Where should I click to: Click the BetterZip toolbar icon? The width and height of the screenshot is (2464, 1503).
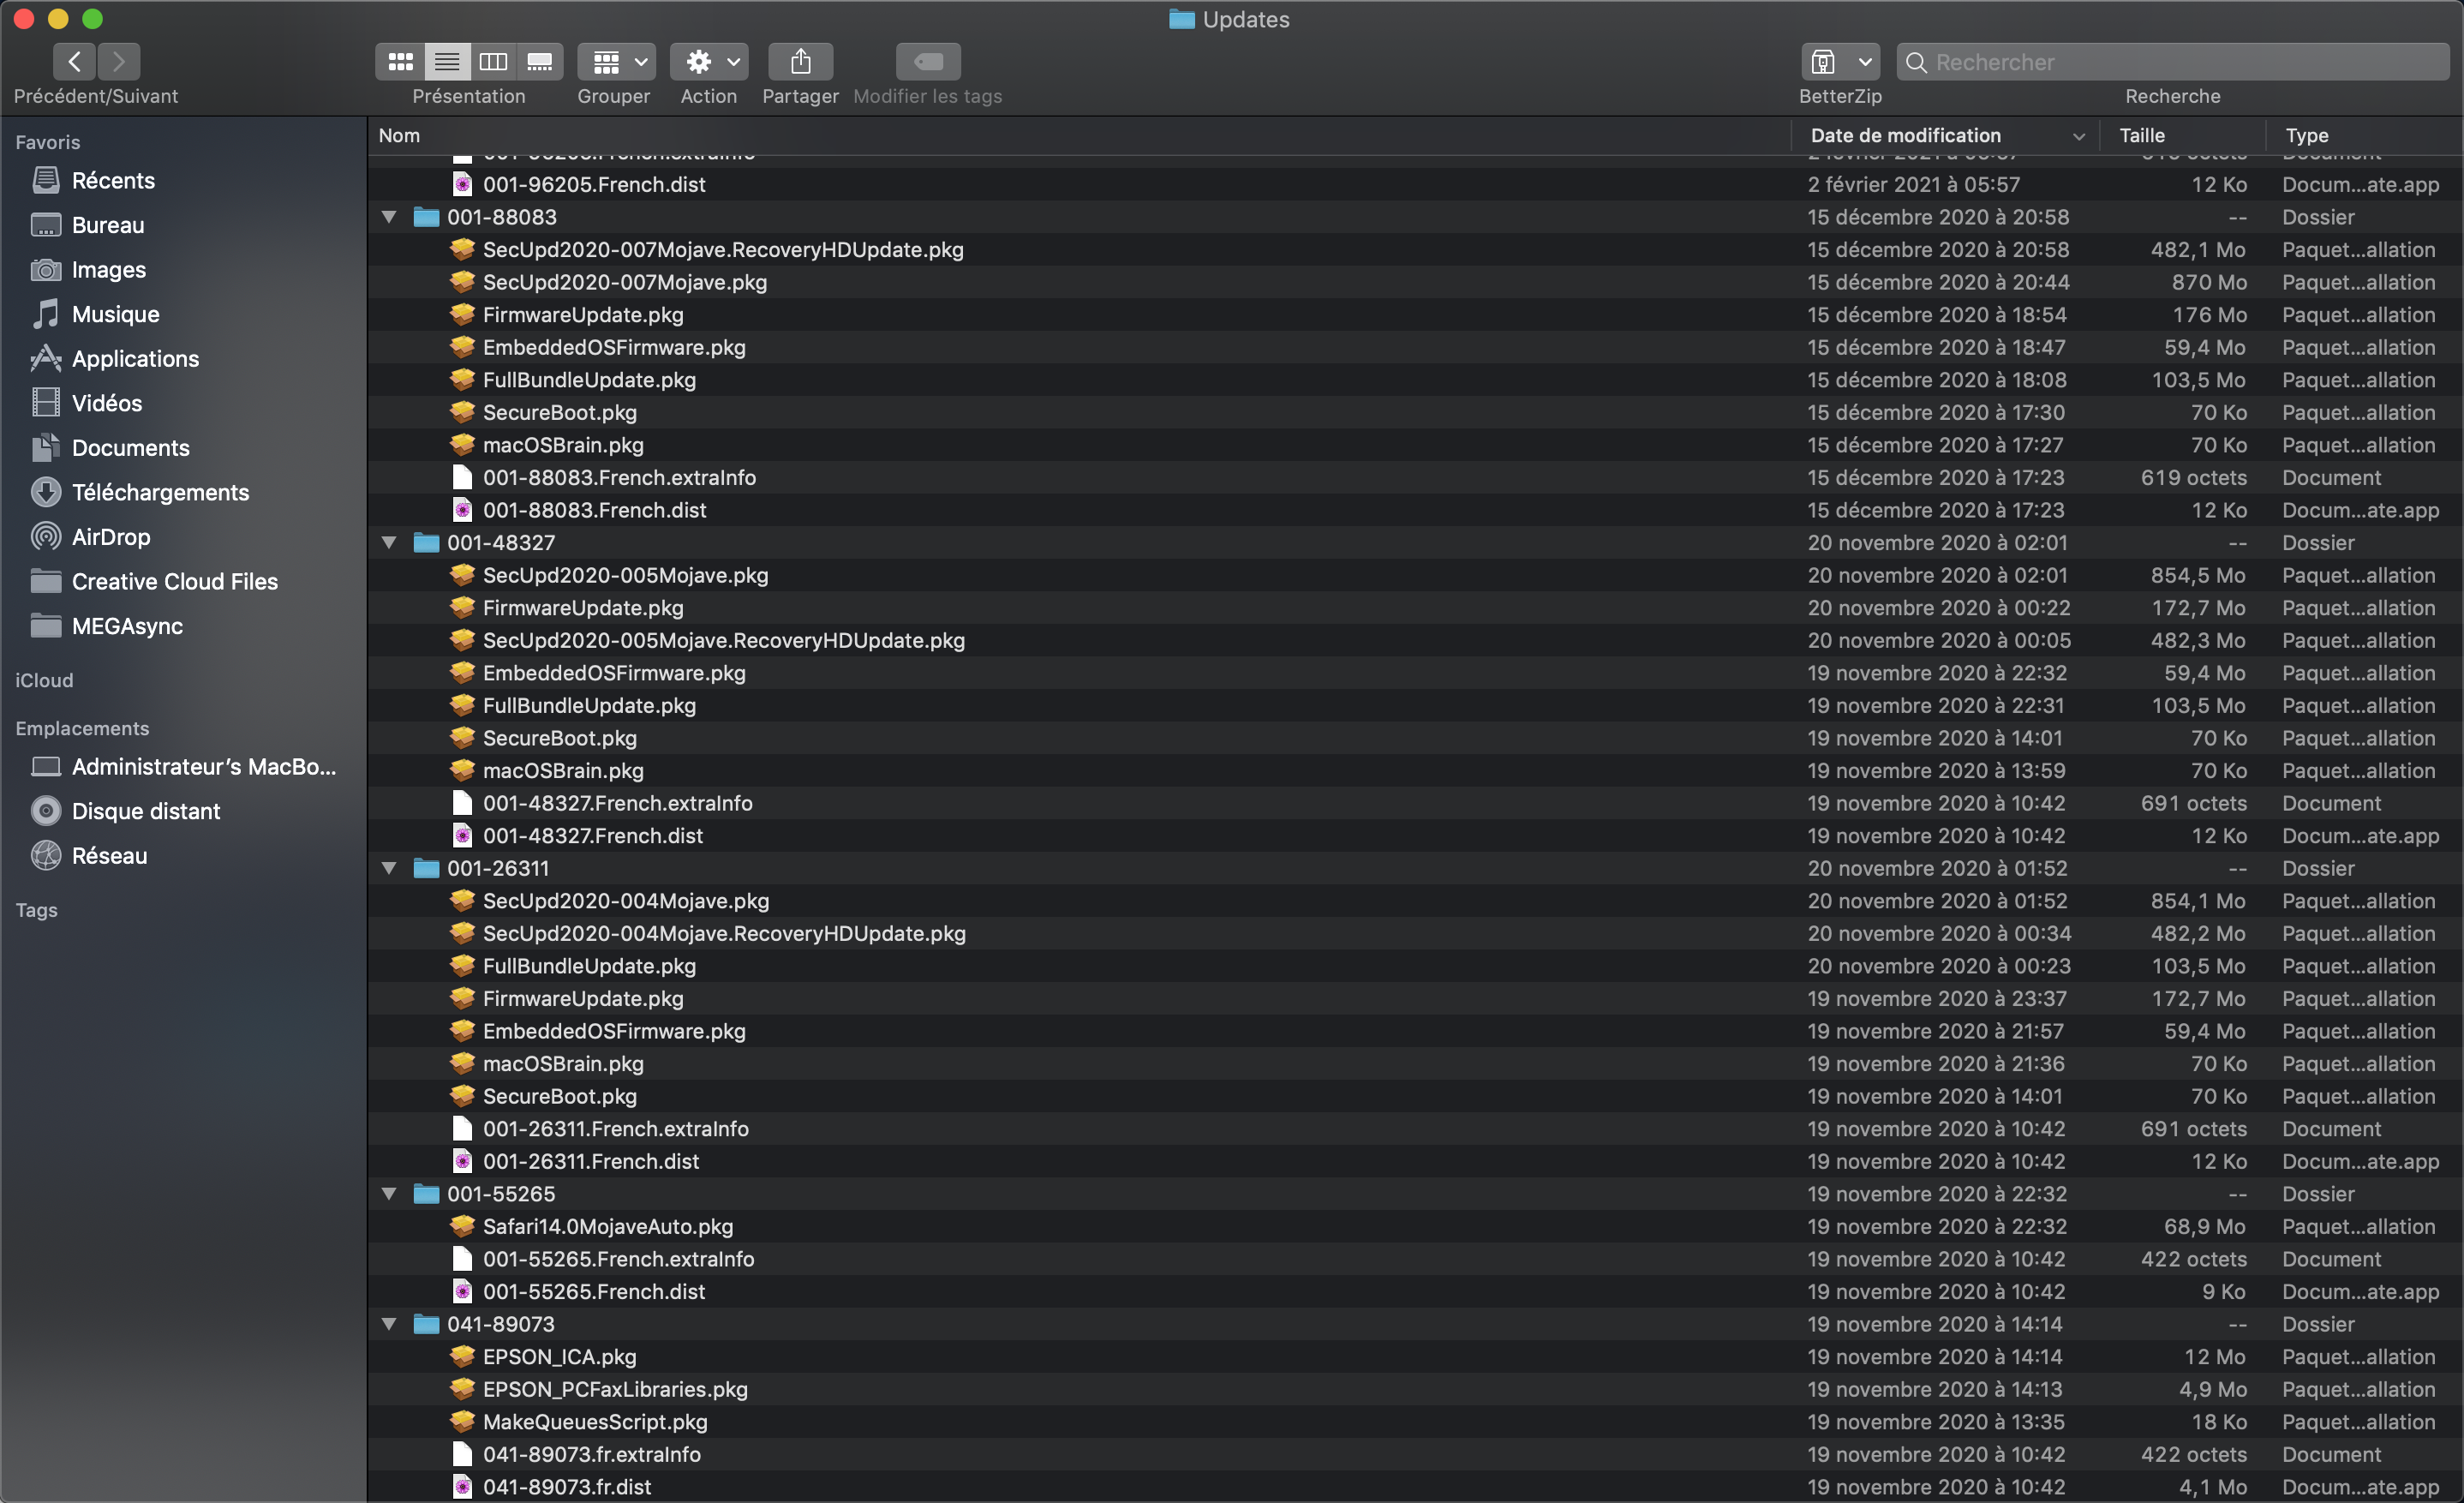coord(1823,62)
